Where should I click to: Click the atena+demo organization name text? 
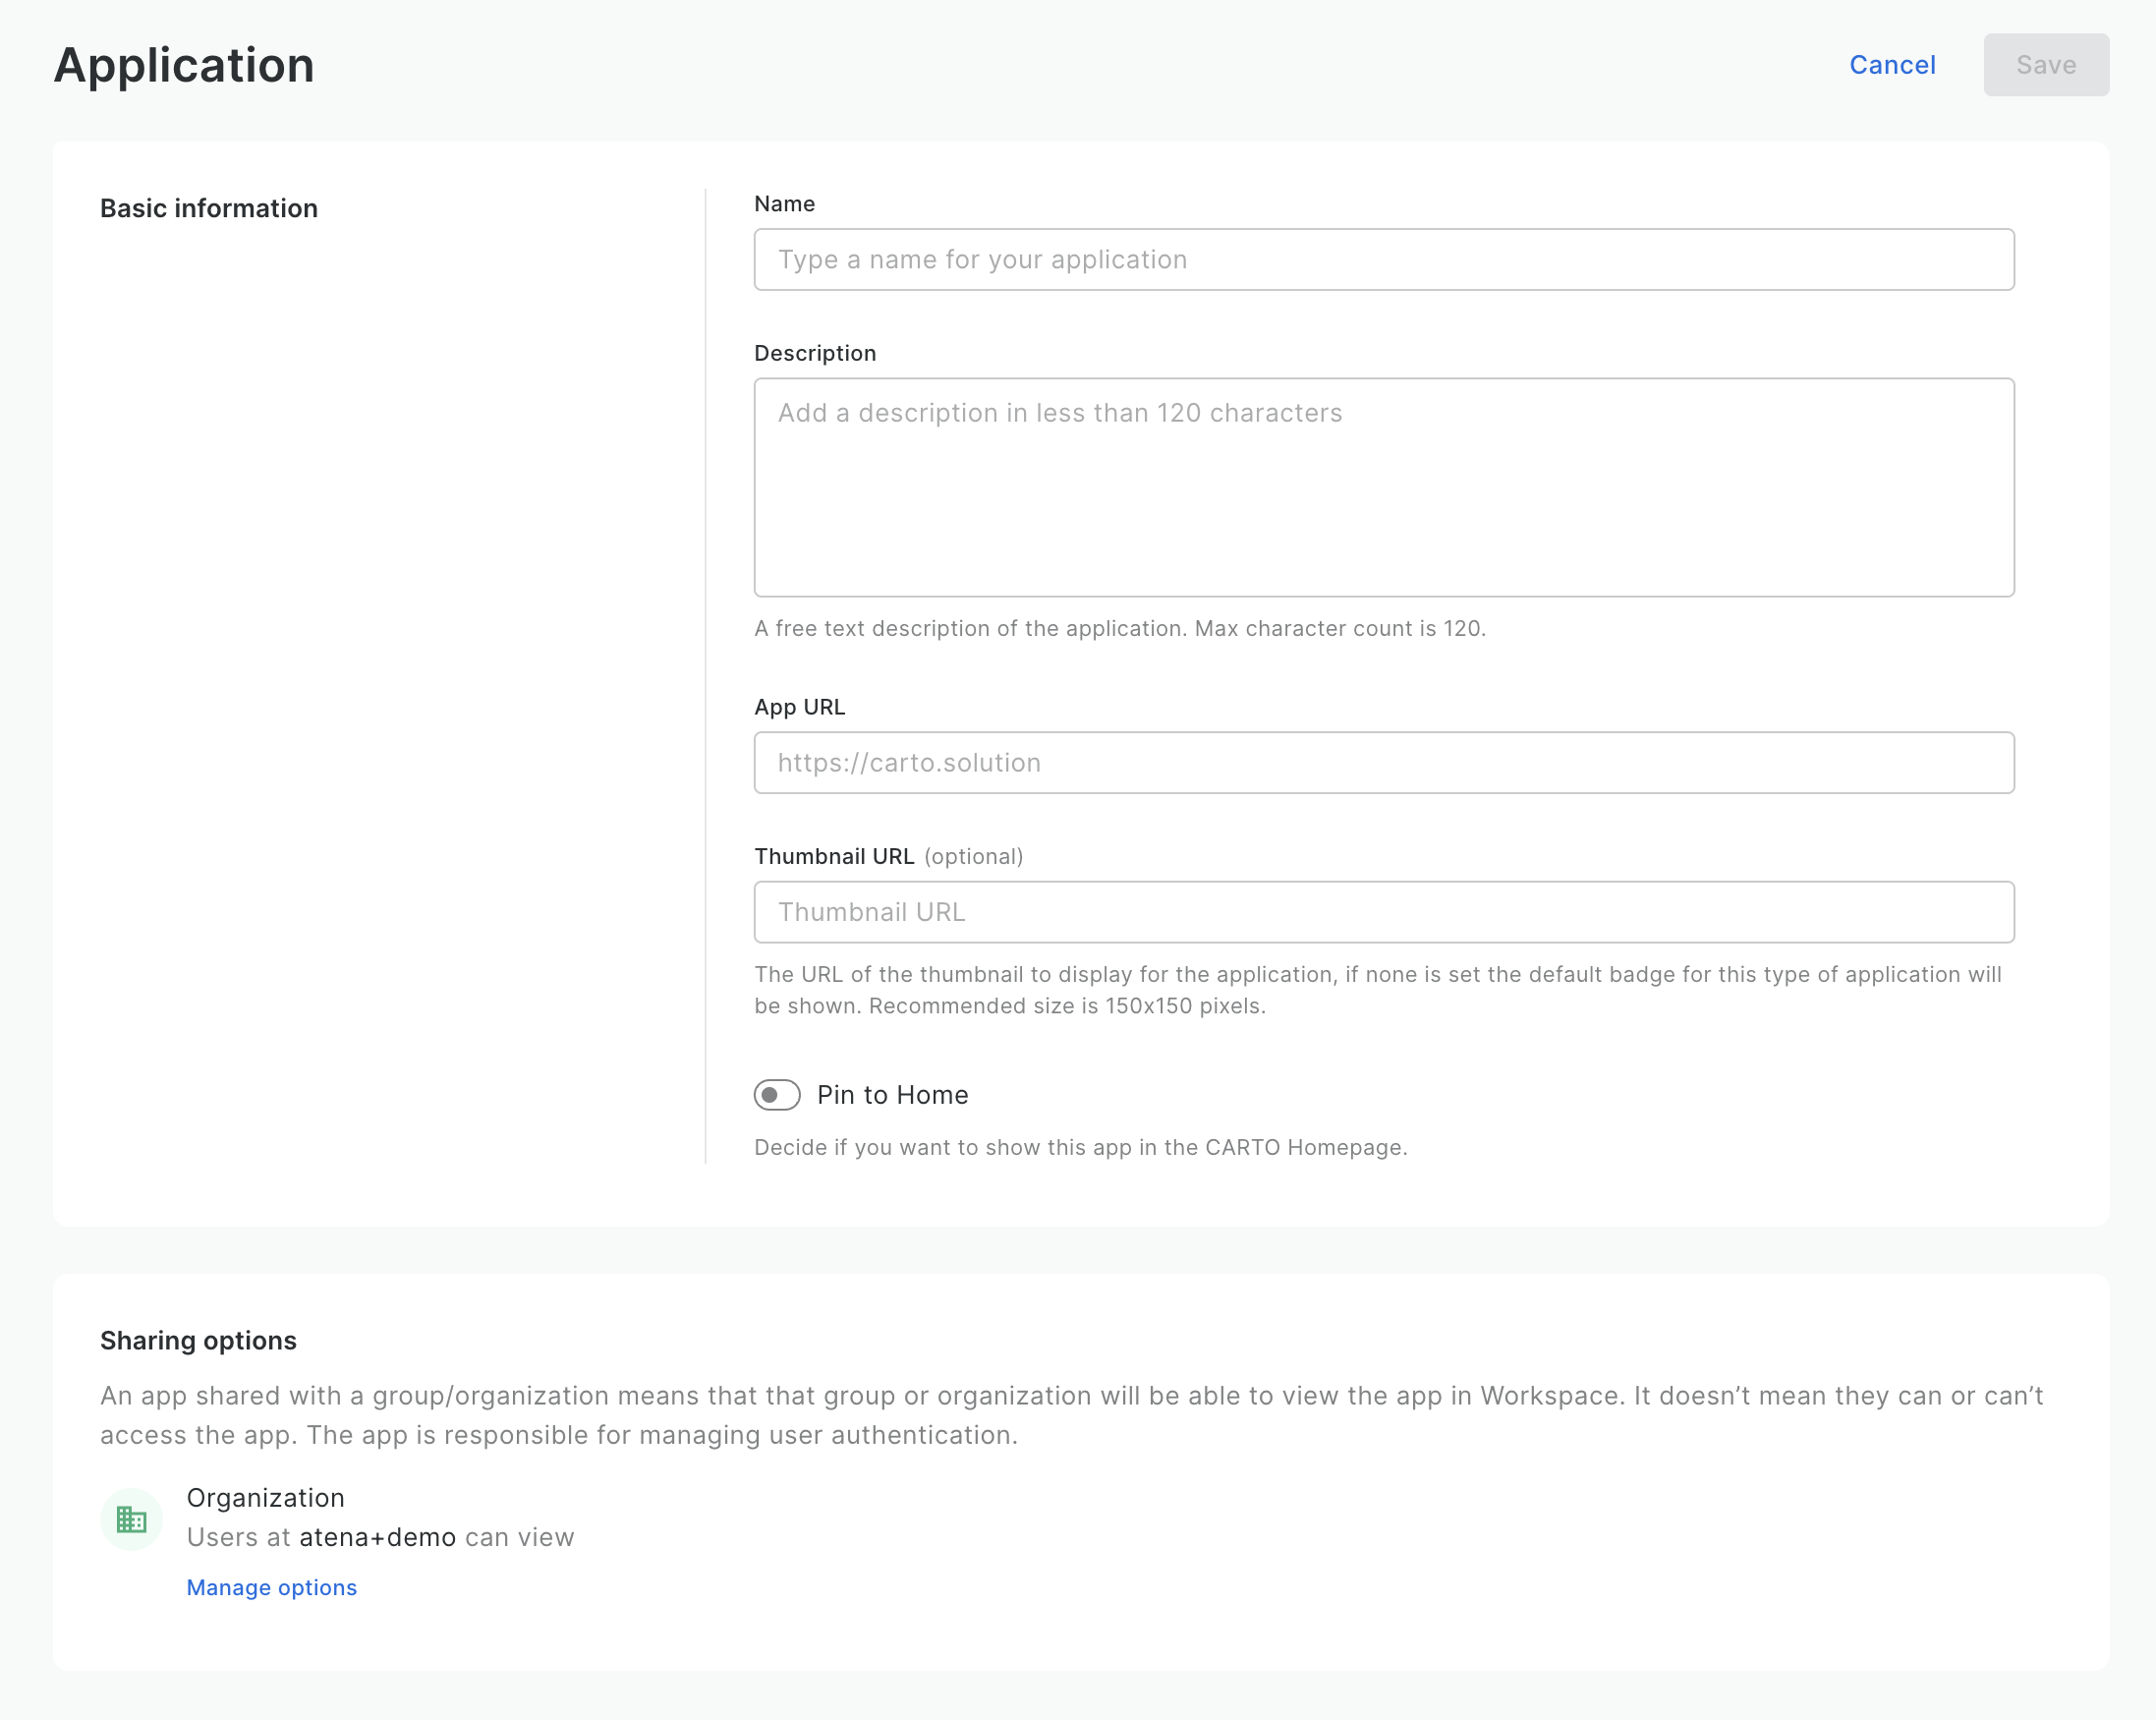click(377, 1537)
